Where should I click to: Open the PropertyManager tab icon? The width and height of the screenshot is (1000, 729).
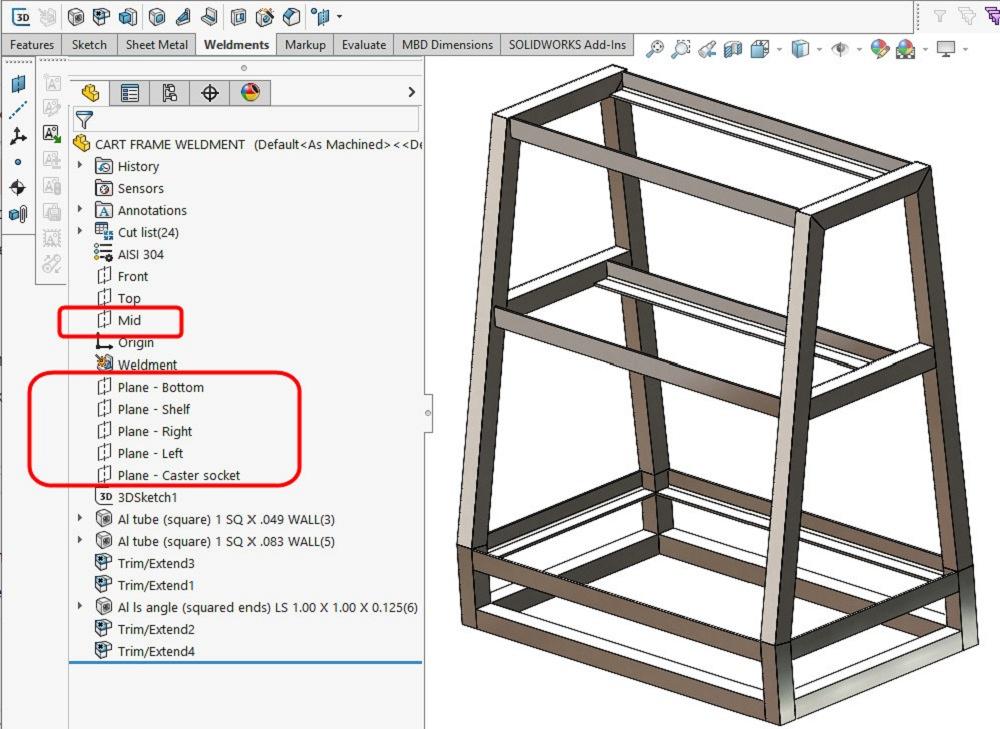click(130, 93)
